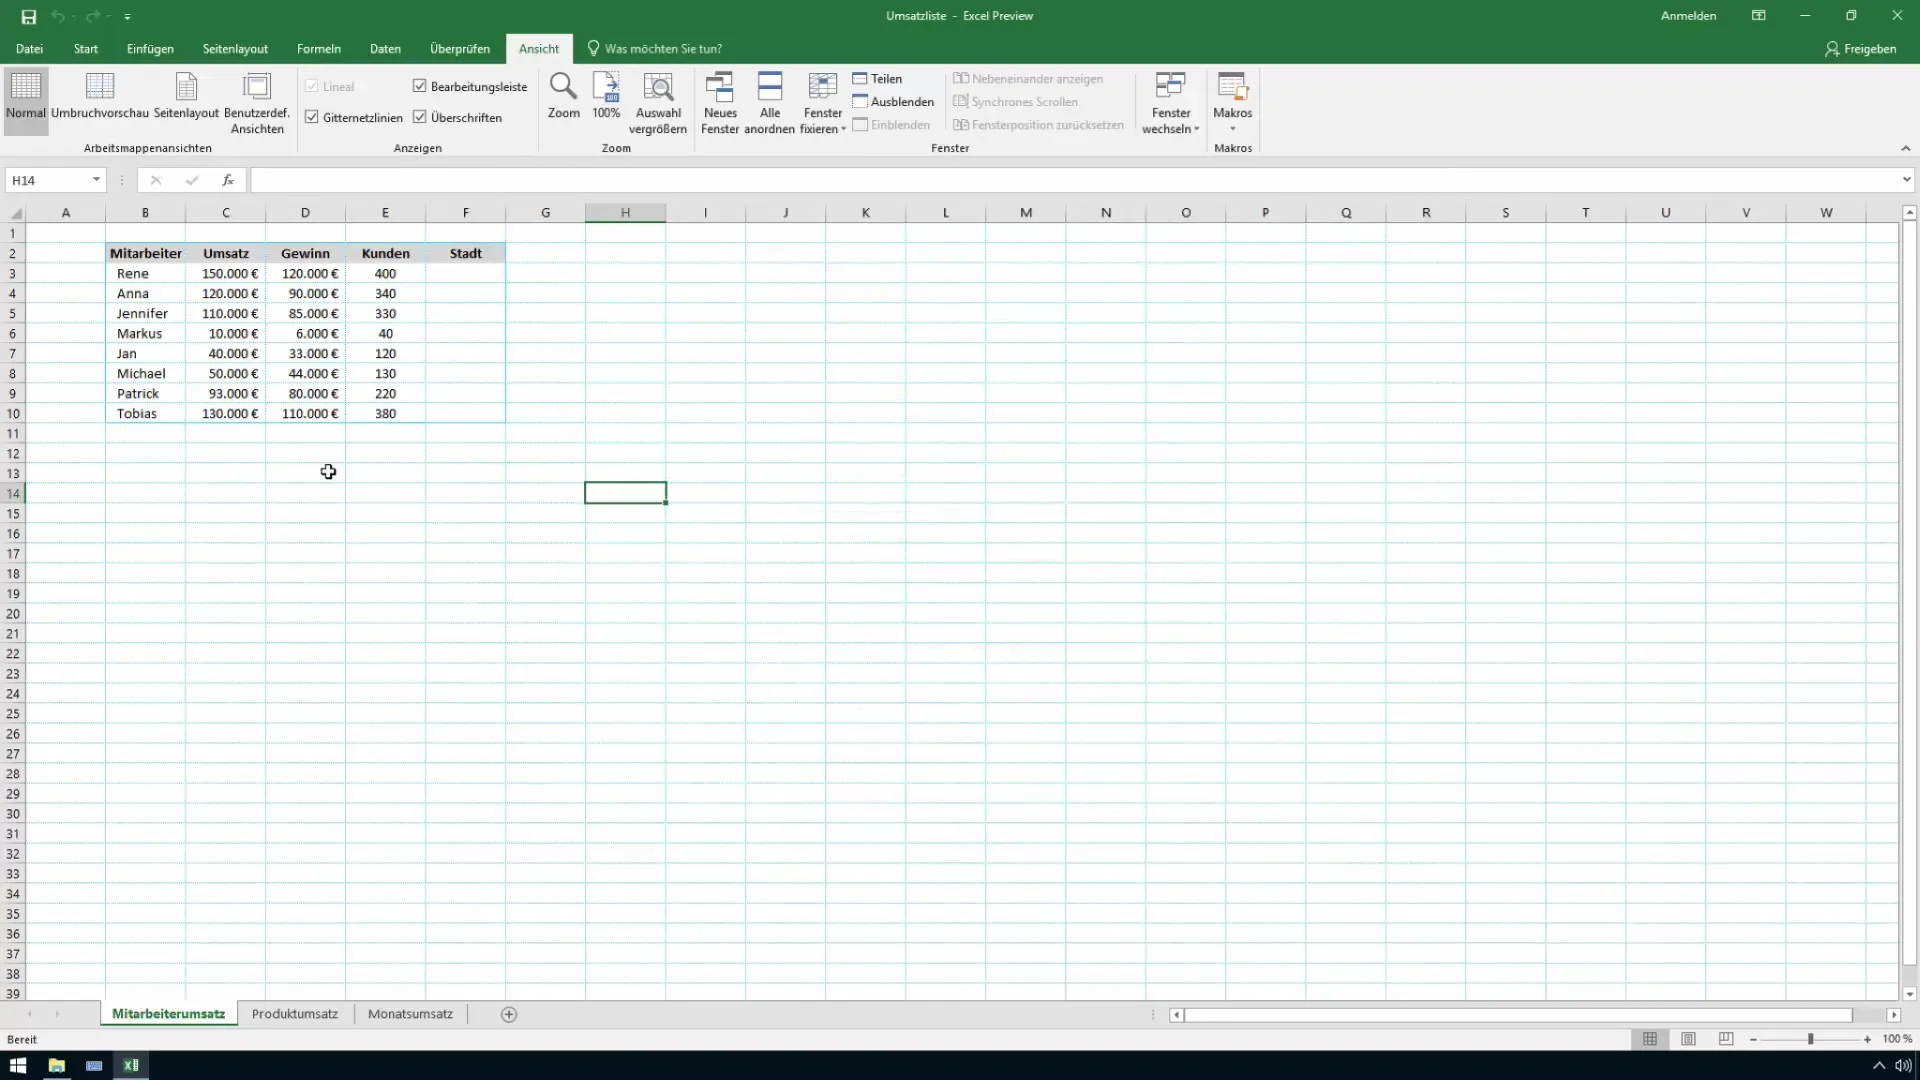Toggle the Lineal checkbox
Image resolution: width=1920 pixels, height=1080 pixels.
click(x=312, y=86)
